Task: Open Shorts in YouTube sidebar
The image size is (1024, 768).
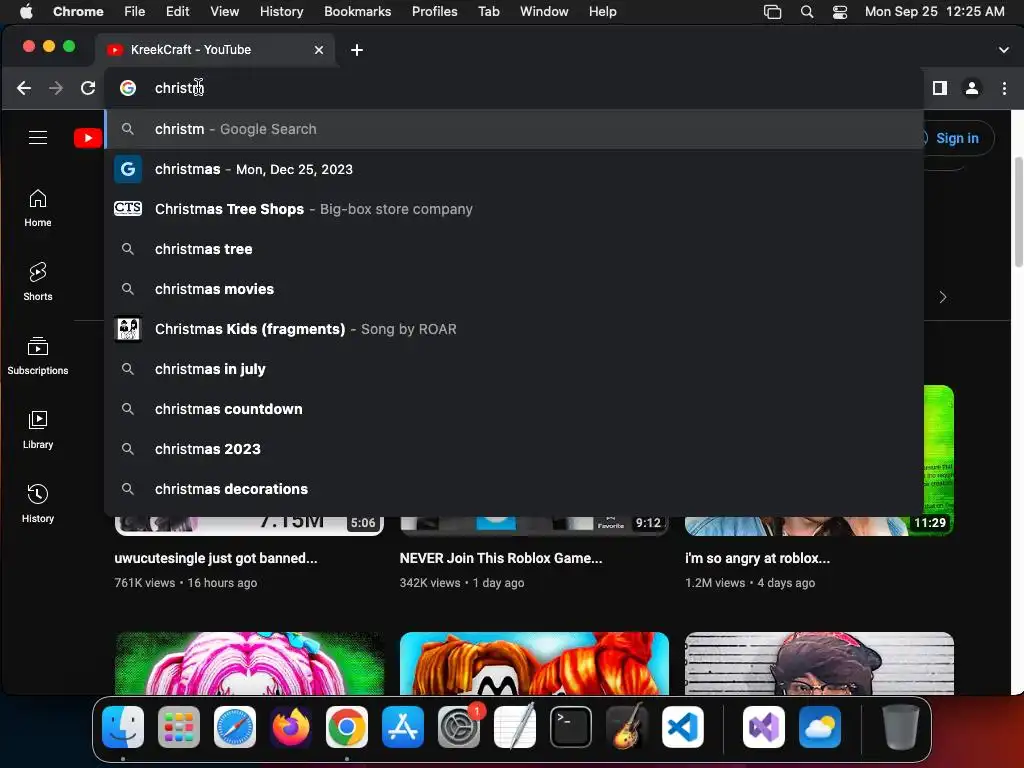Action: [38, 282]
